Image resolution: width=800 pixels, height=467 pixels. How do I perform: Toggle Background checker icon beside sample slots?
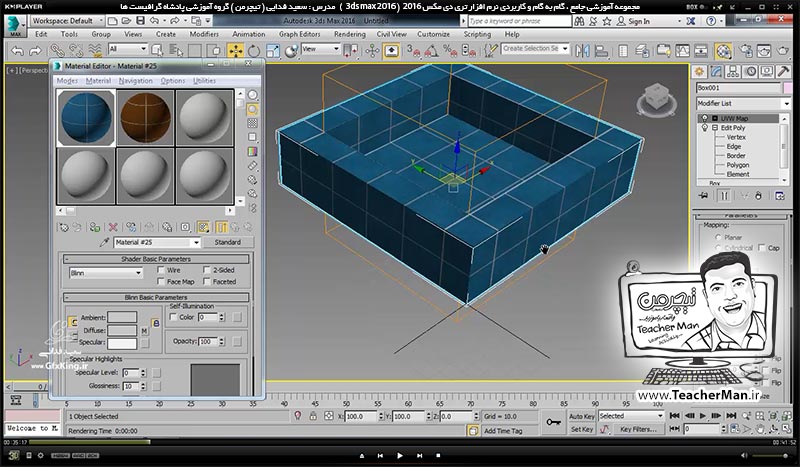click(x=253, y=123)
